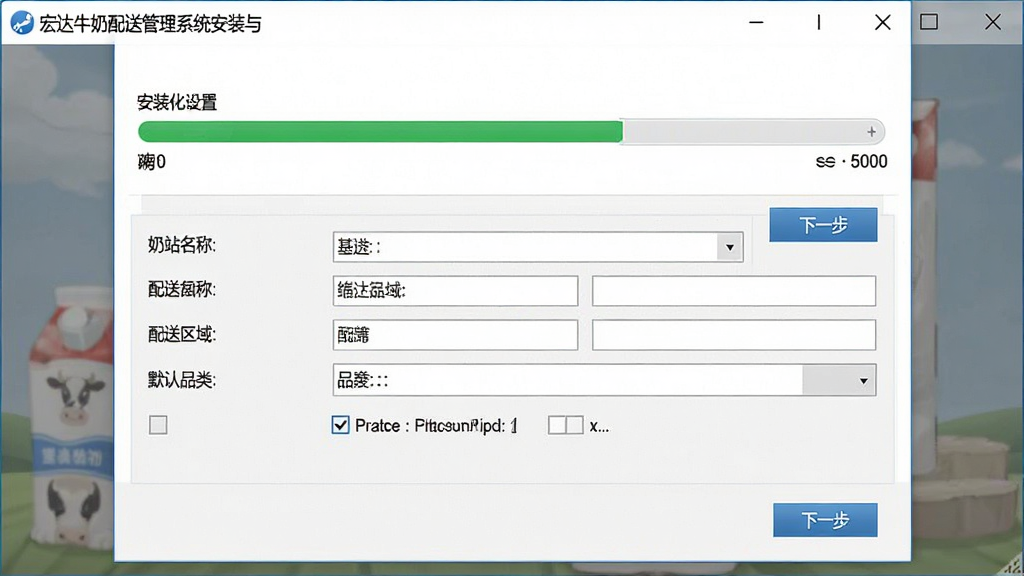Click the vertical bar button in dialog title bar

(x=818, y=22)
